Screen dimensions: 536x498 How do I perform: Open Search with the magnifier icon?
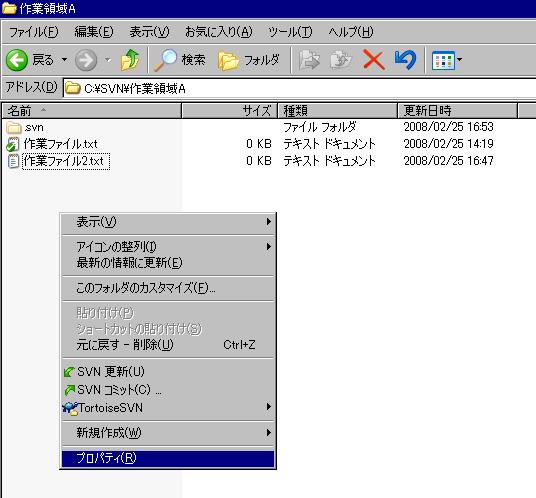point(179,60)
